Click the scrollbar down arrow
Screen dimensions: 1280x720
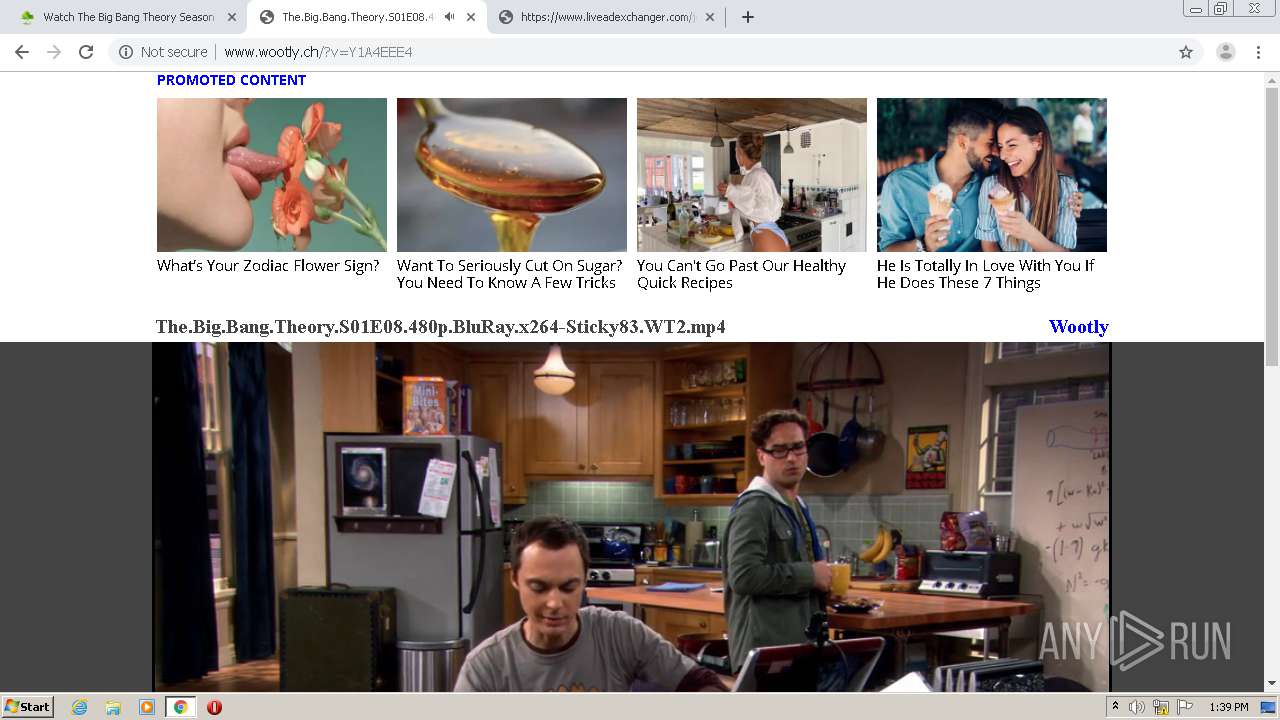(1272, 684)
